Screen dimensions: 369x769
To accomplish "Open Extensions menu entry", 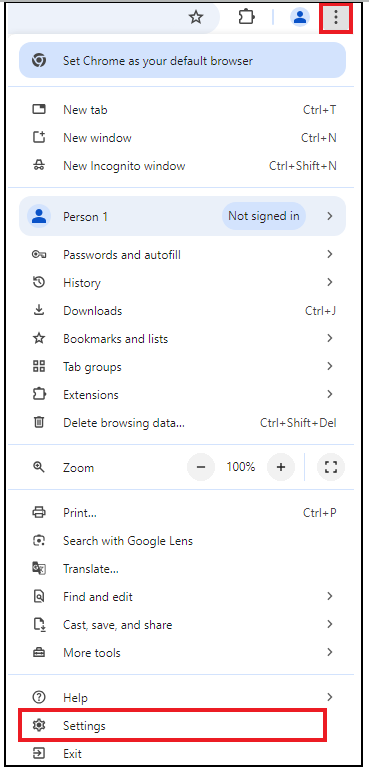I will click(183, 395).
